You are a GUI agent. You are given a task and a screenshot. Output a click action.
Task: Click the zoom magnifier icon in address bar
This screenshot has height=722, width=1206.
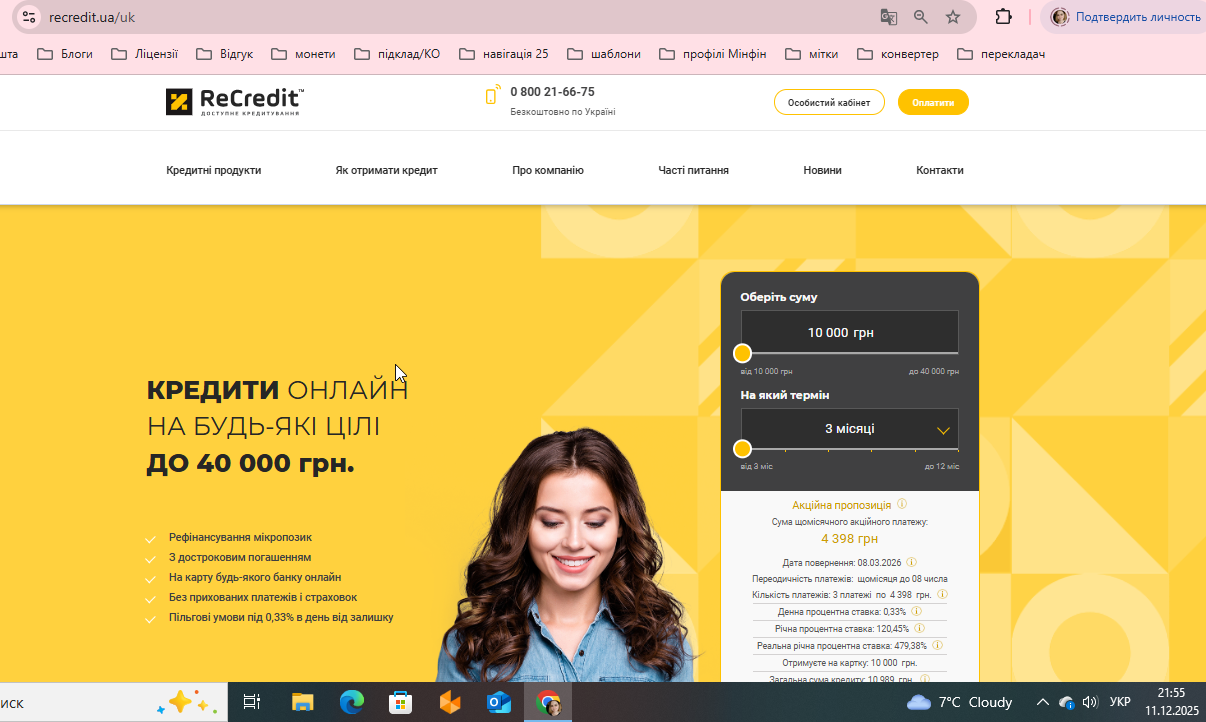pos(921,17)
